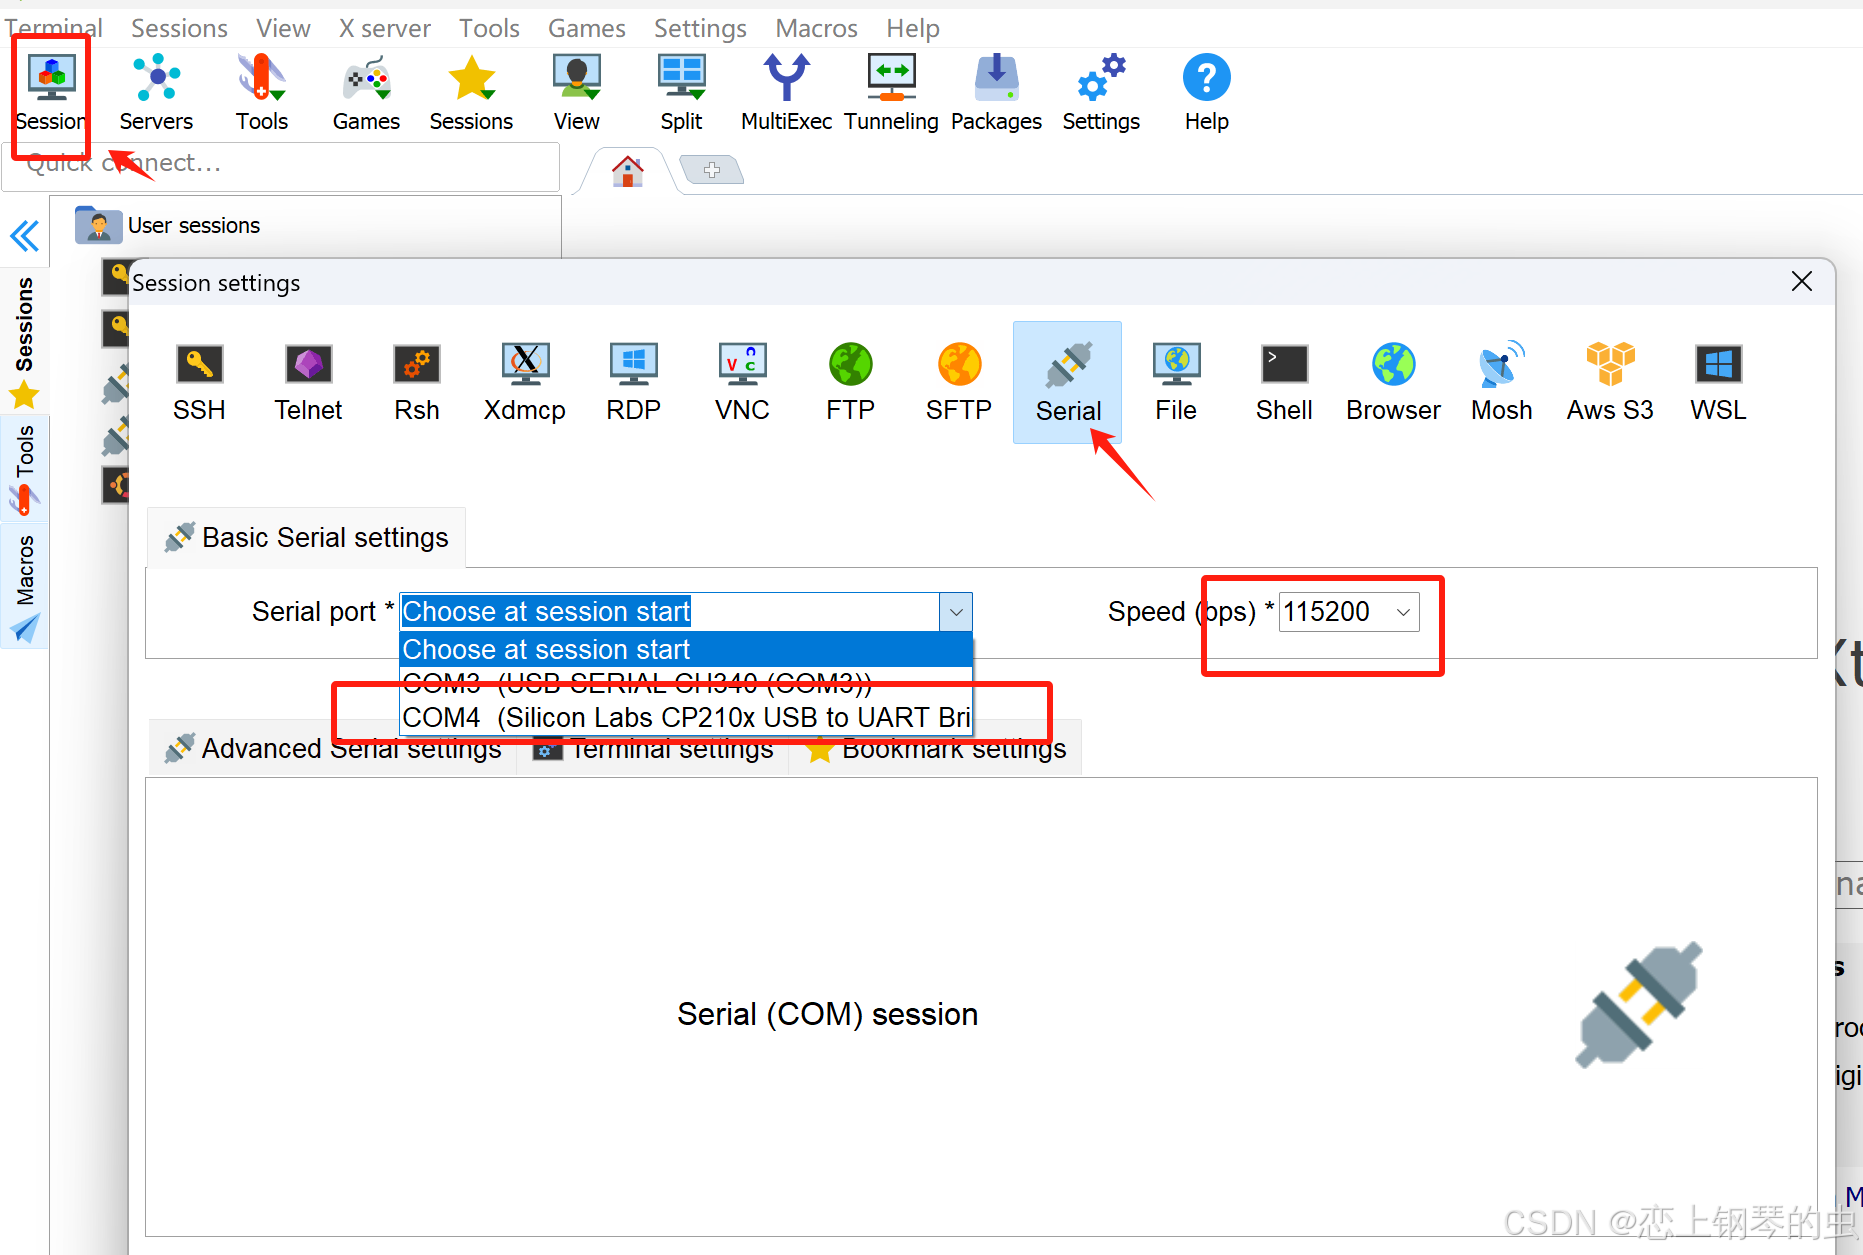
Task: Select the VNC session type
Action: [x=742, y=382]
